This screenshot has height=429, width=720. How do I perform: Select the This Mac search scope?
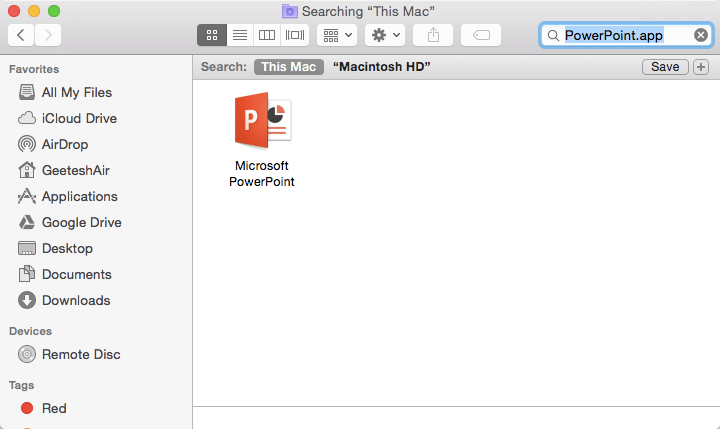coord(288,67)
